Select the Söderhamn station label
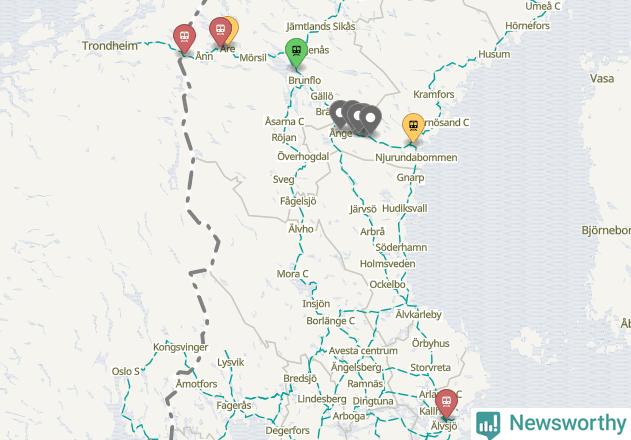This screenshot has width=631, height=440. pos(401,247)
